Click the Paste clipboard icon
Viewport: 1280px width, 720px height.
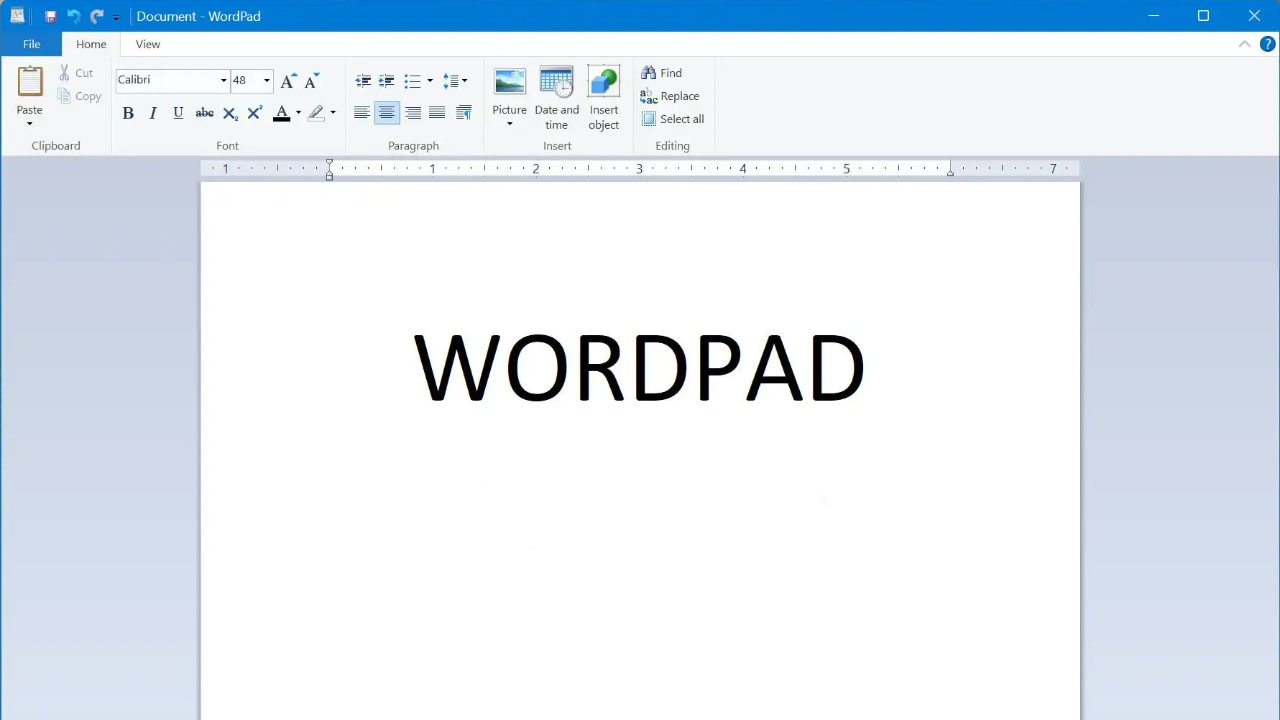[x=30, y=81]
